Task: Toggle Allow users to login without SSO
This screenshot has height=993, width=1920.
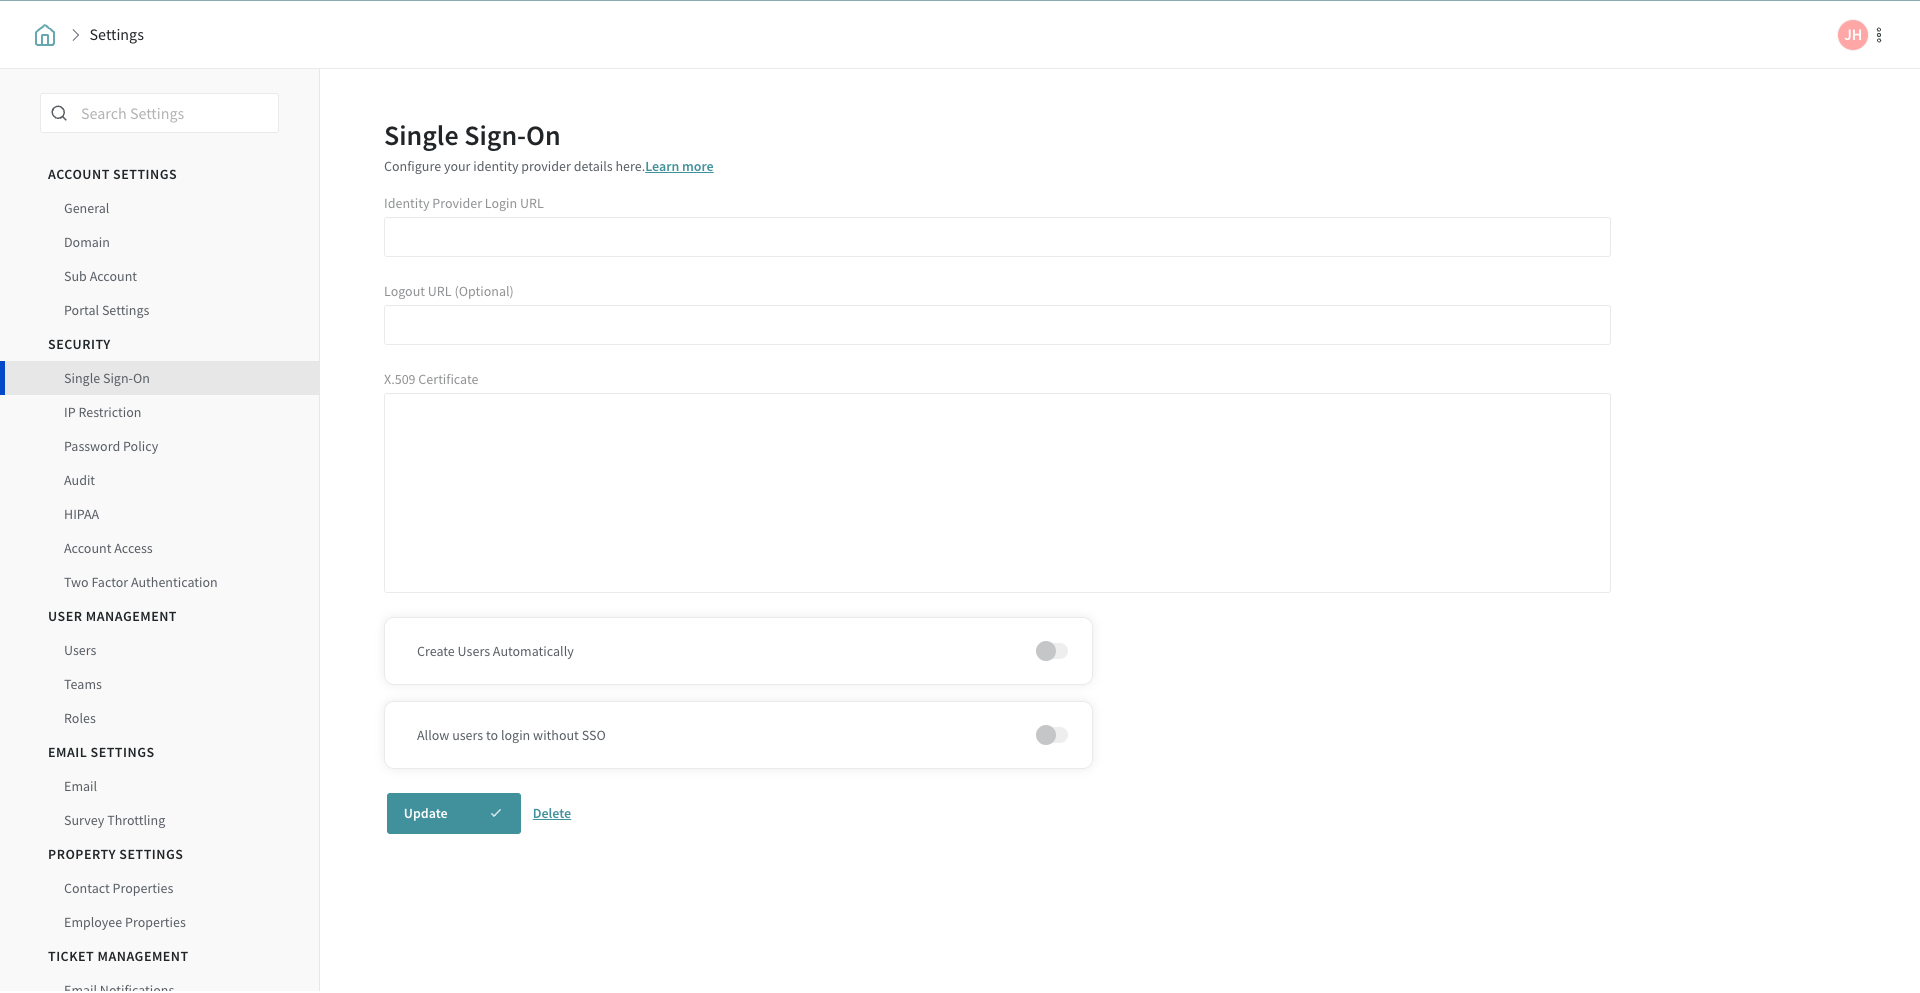Action: 1051,735
